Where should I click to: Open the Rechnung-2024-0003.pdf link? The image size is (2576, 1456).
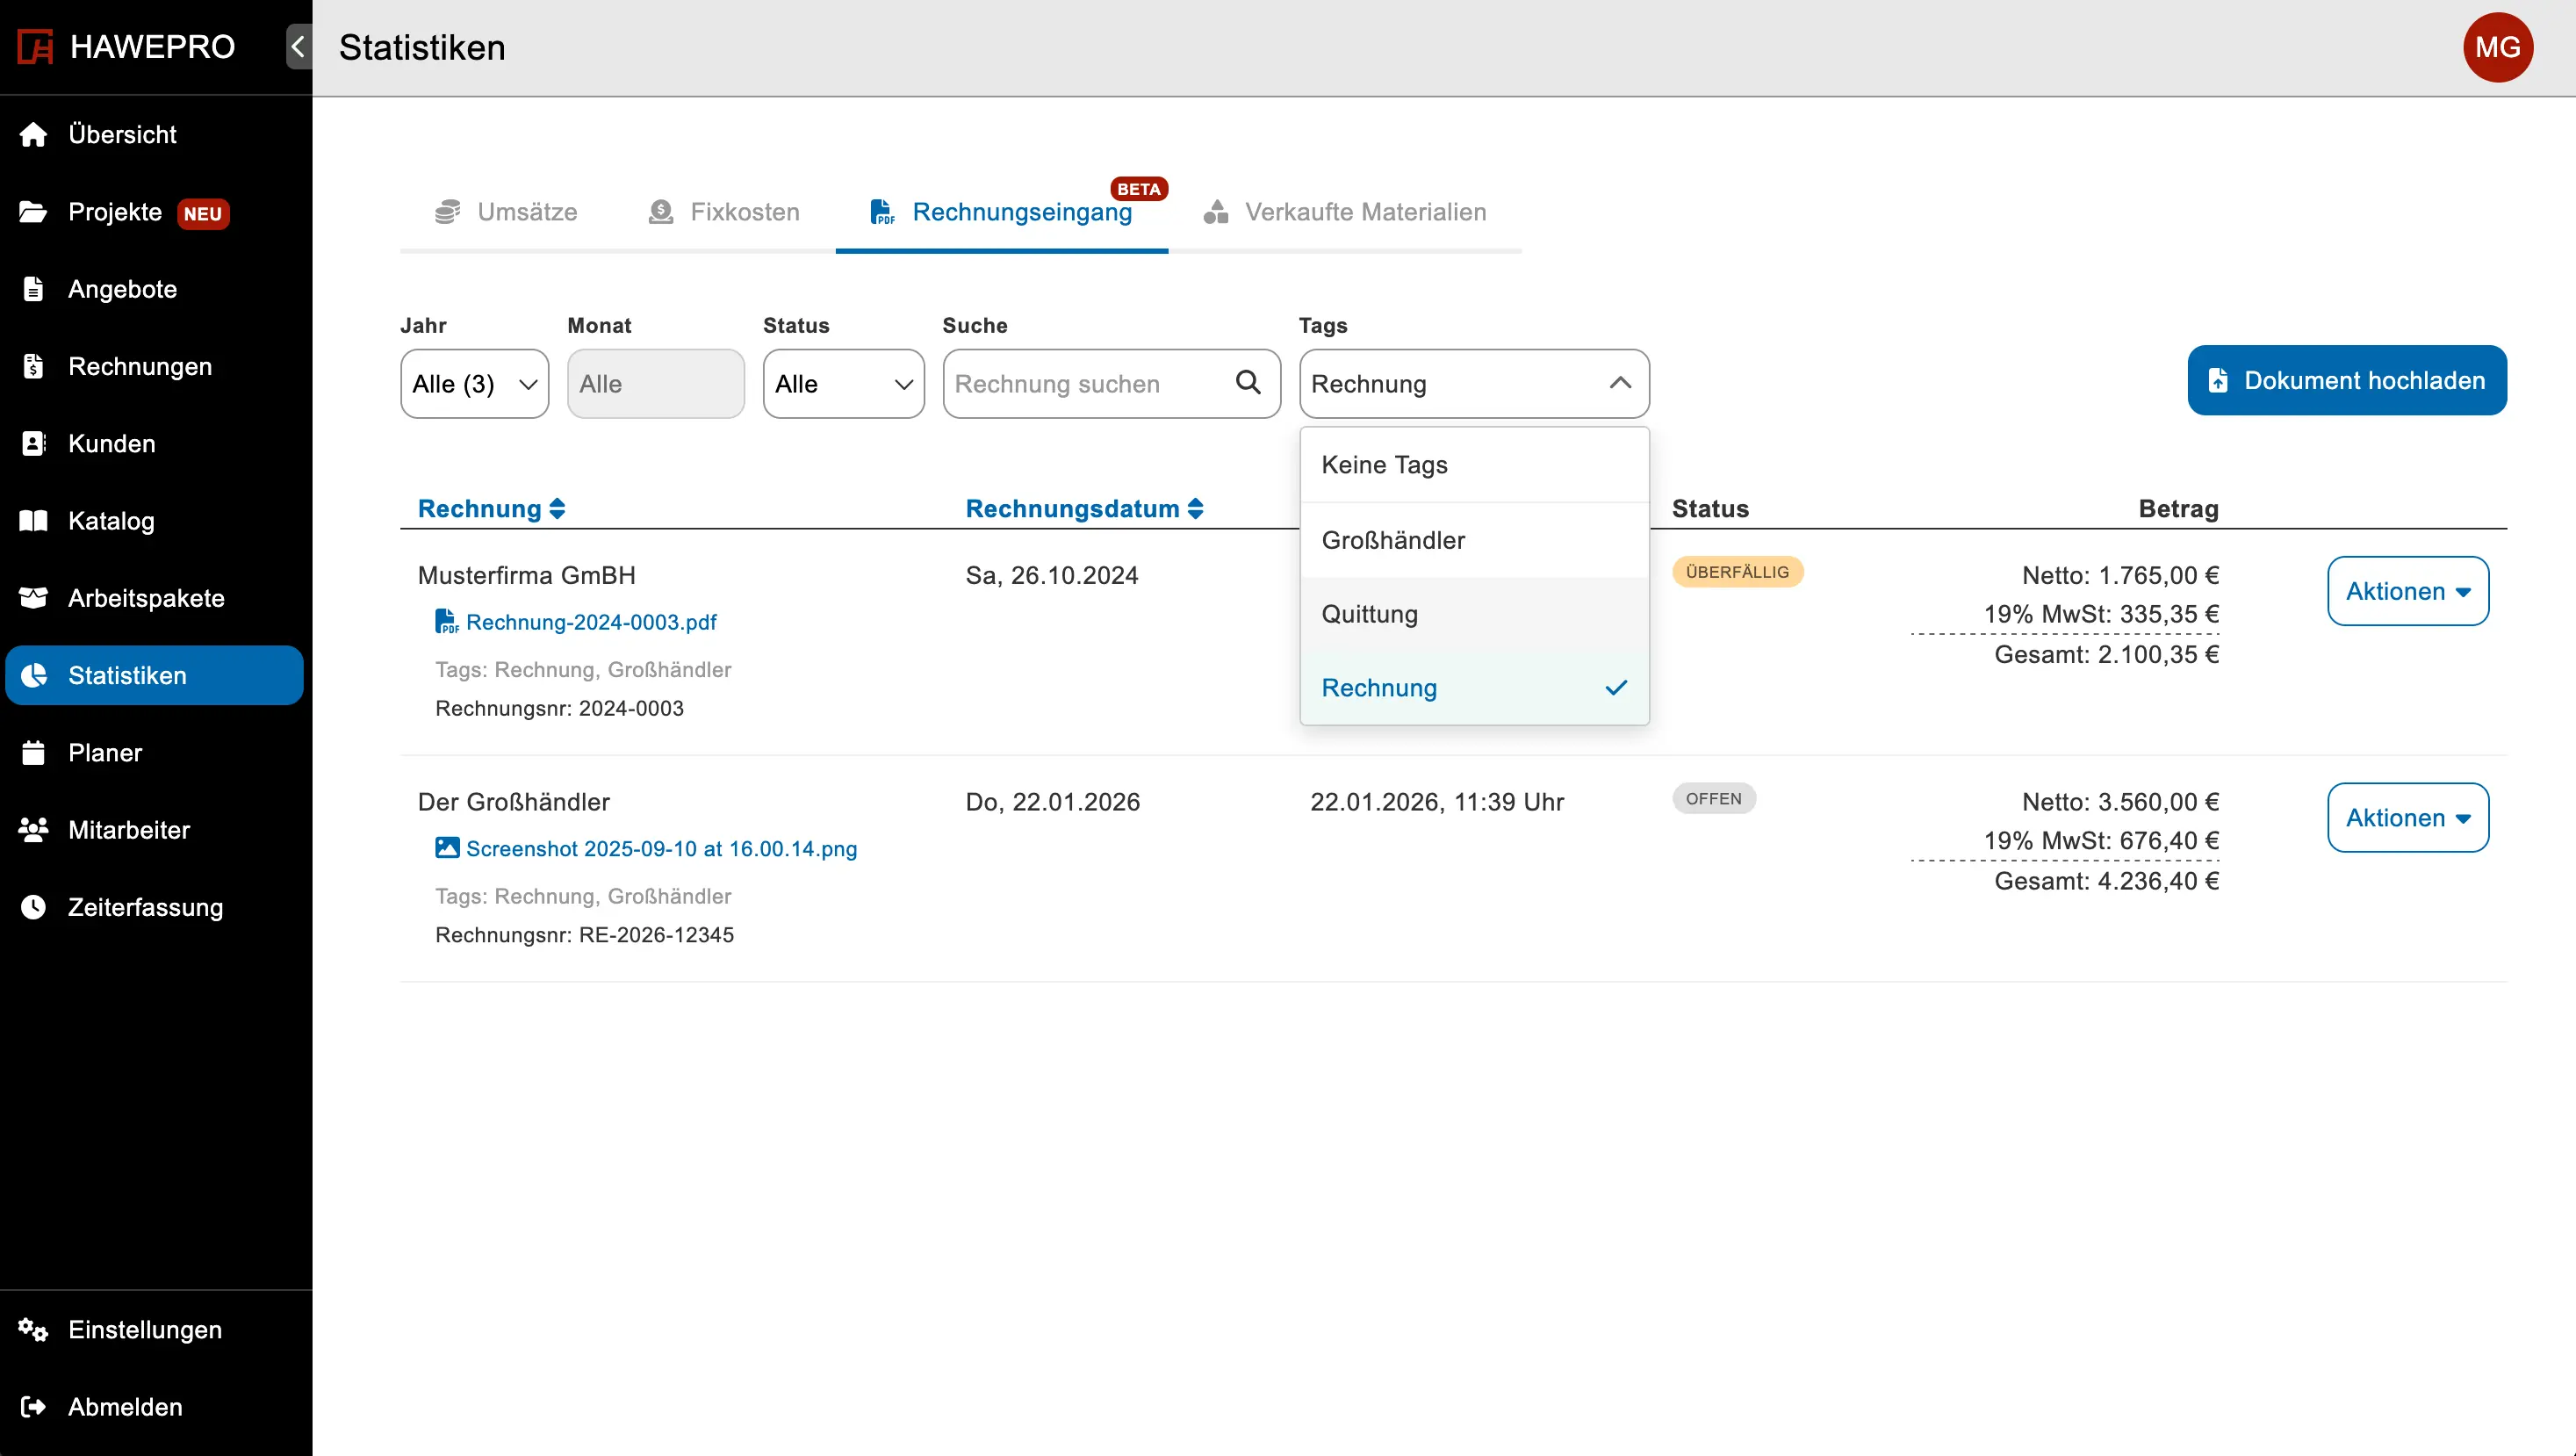590,622
